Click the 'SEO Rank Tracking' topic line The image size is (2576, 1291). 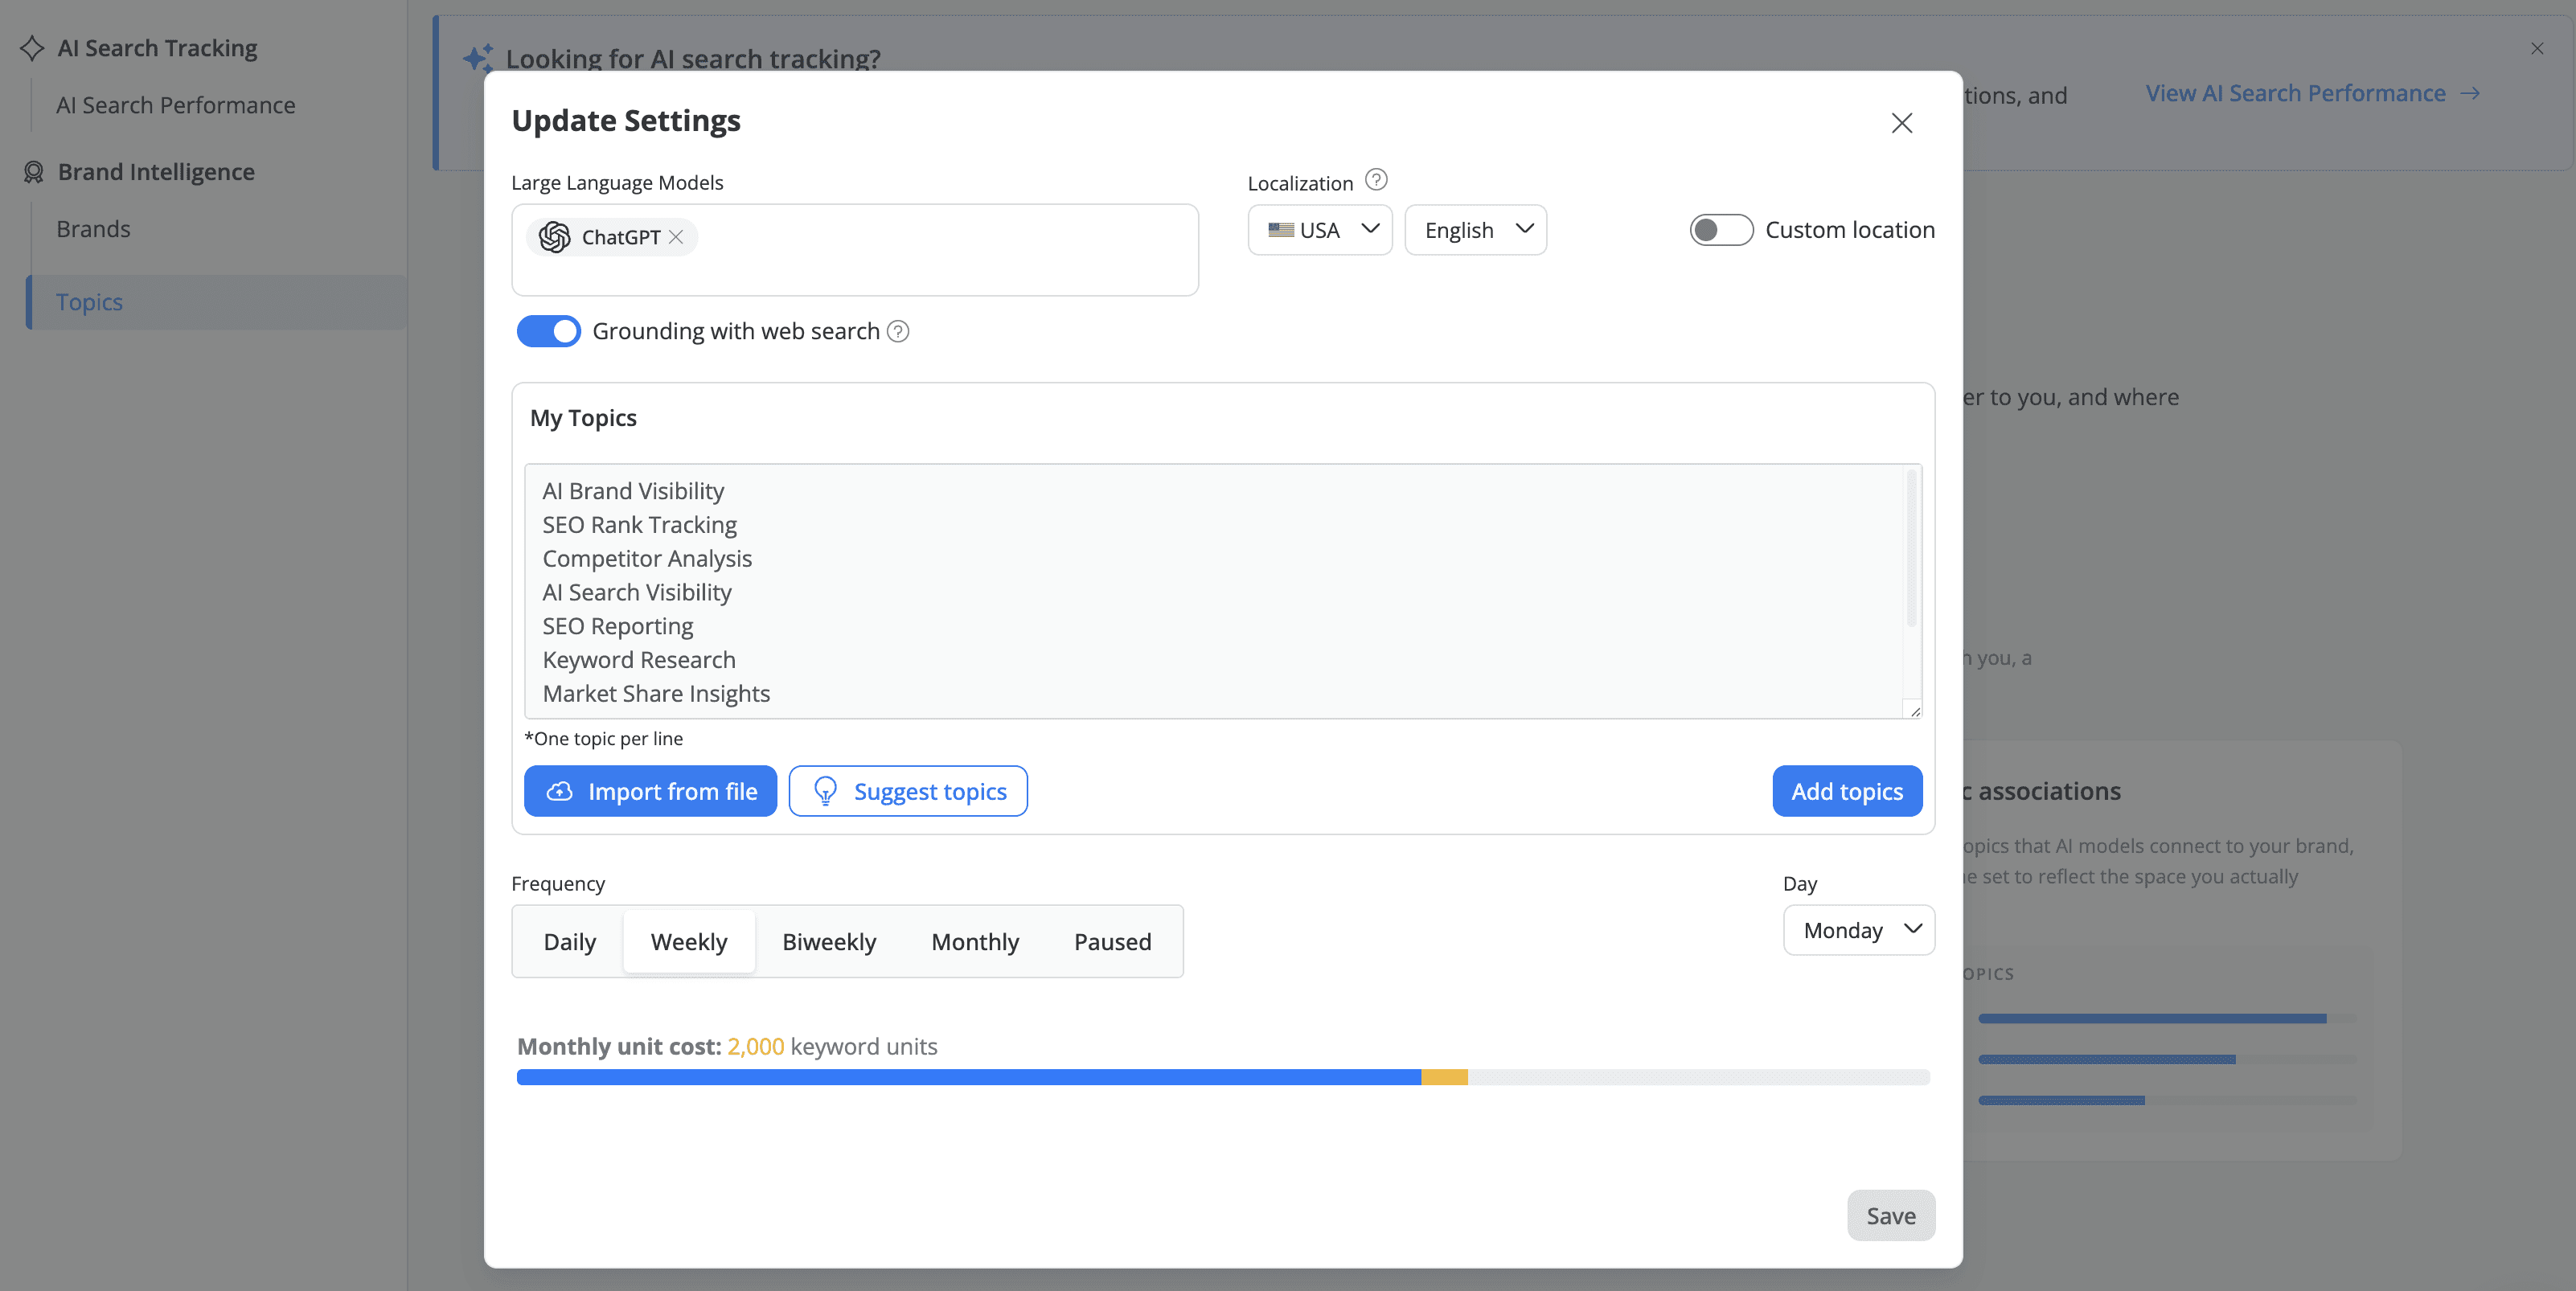coord(639,525)
